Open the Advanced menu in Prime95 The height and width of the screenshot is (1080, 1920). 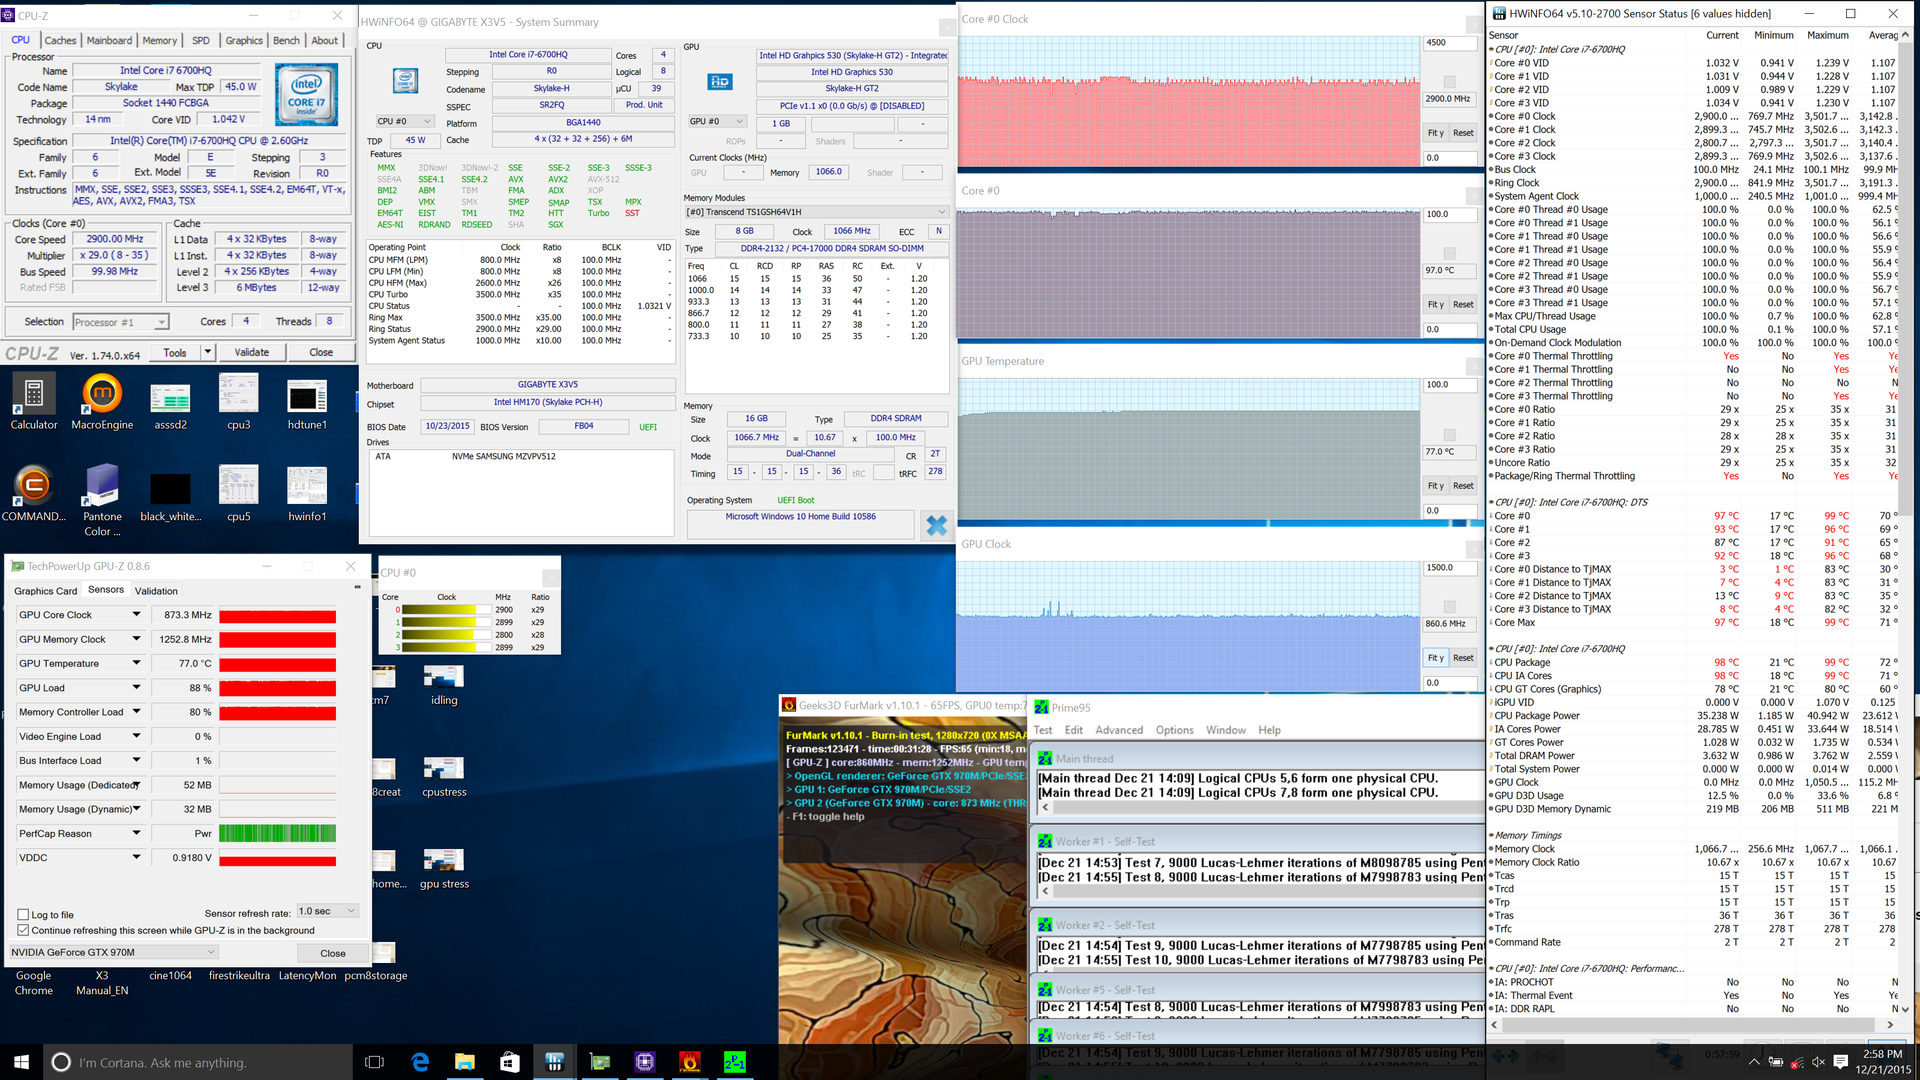coord(1118,730)
